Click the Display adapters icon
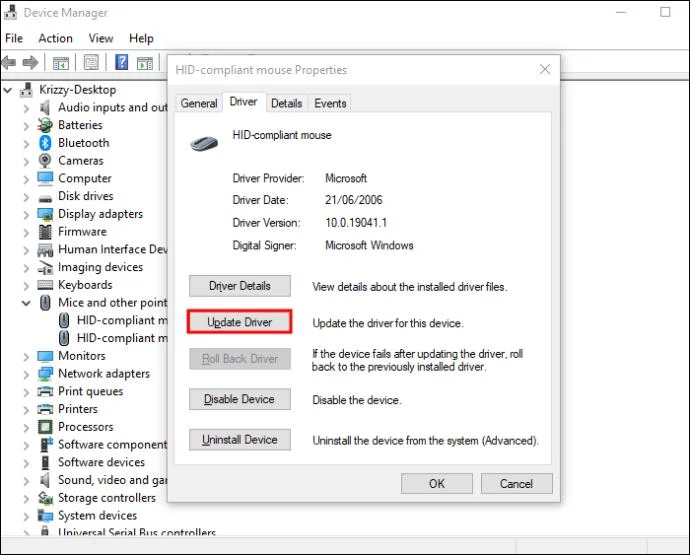The height and width of the screenshot is (555, 690). [x=45, y=214]
